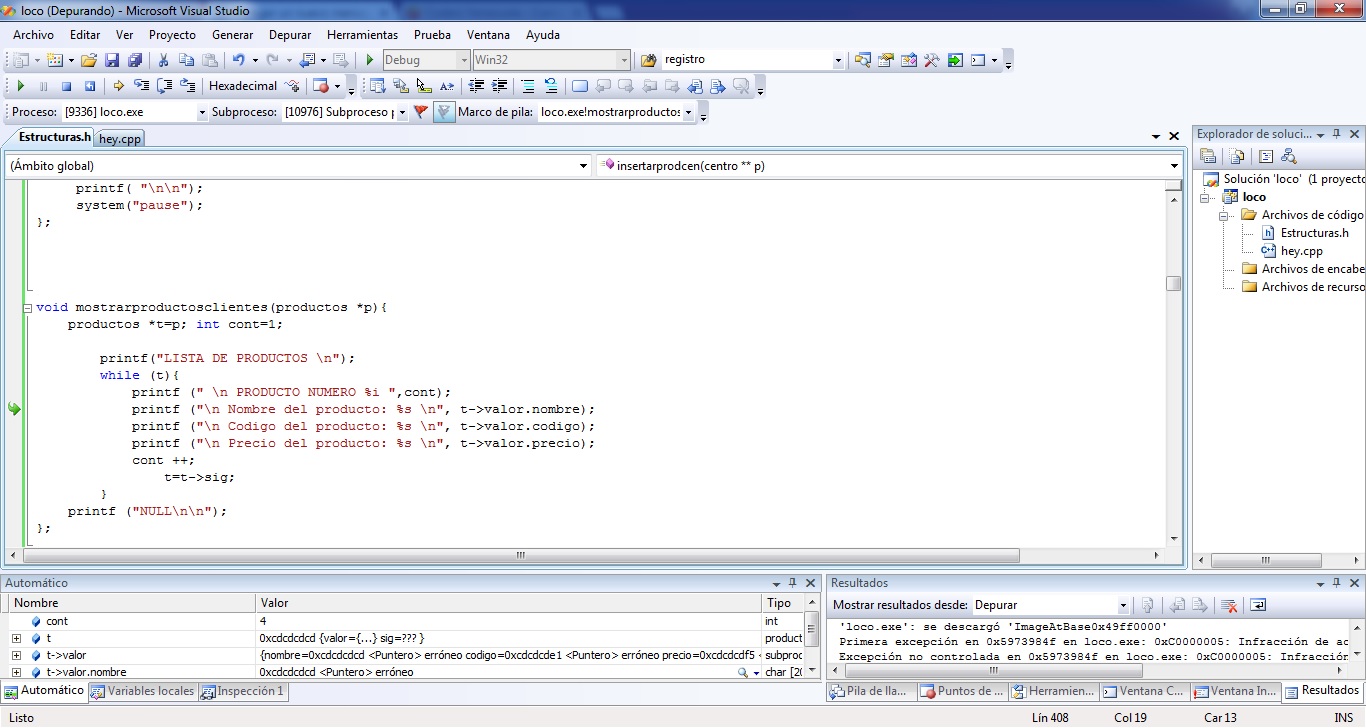
Task: Step into the next function
Action: coord(141,86)
